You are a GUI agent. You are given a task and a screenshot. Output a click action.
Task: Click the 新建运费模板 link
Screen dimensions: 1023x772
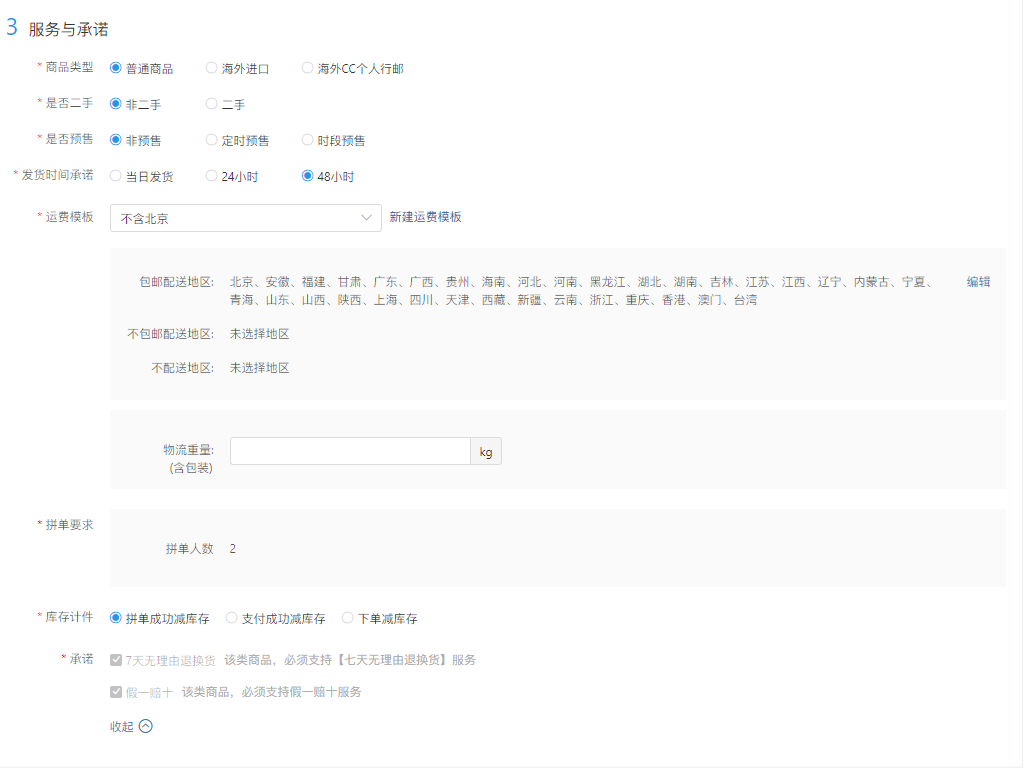[x=425, y=217]
